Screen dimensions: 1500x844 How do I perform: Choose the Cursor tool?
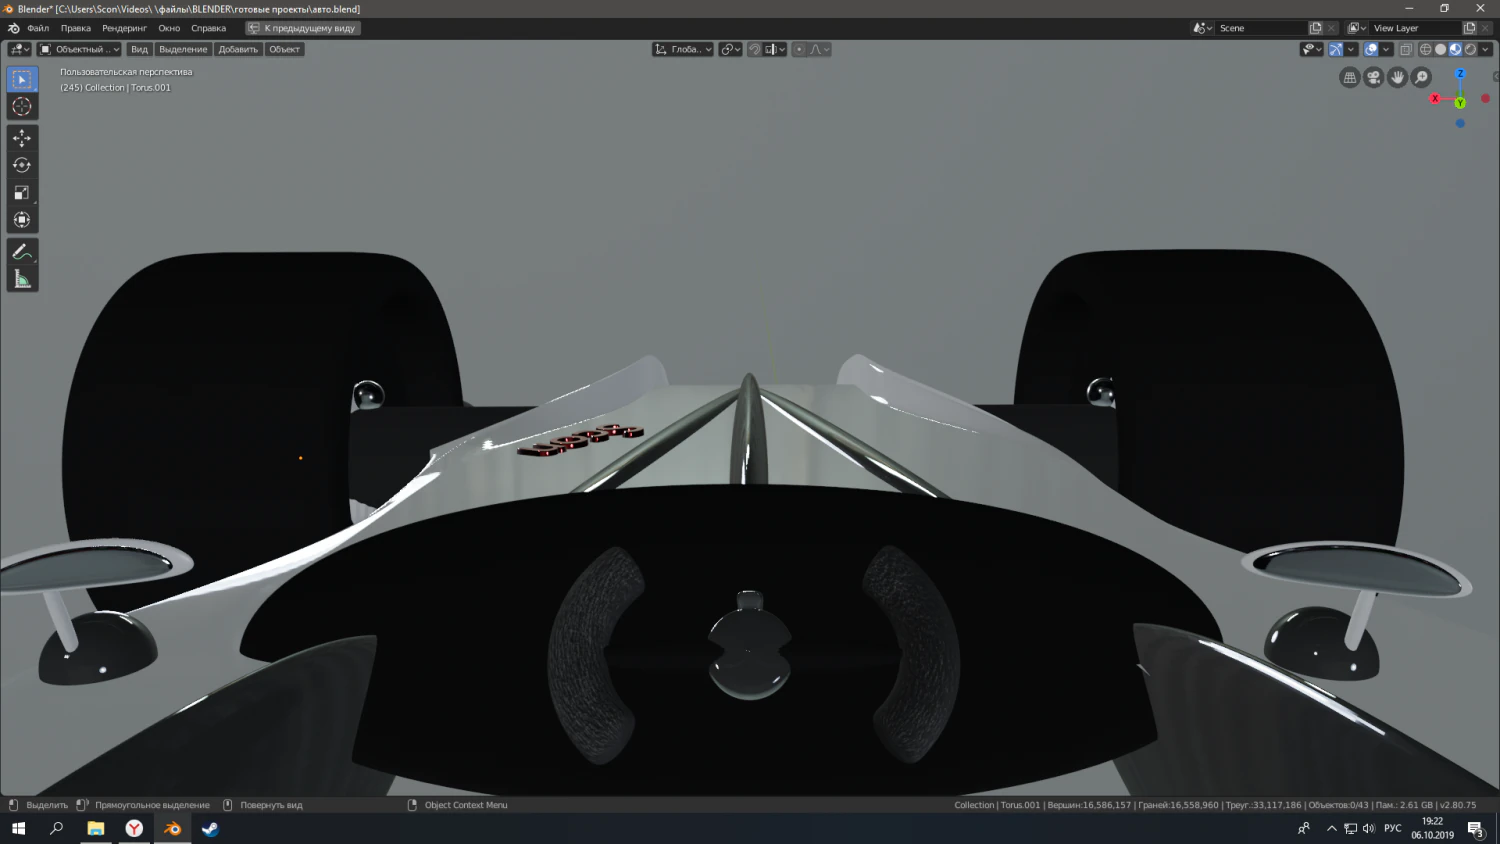point(22,106)
